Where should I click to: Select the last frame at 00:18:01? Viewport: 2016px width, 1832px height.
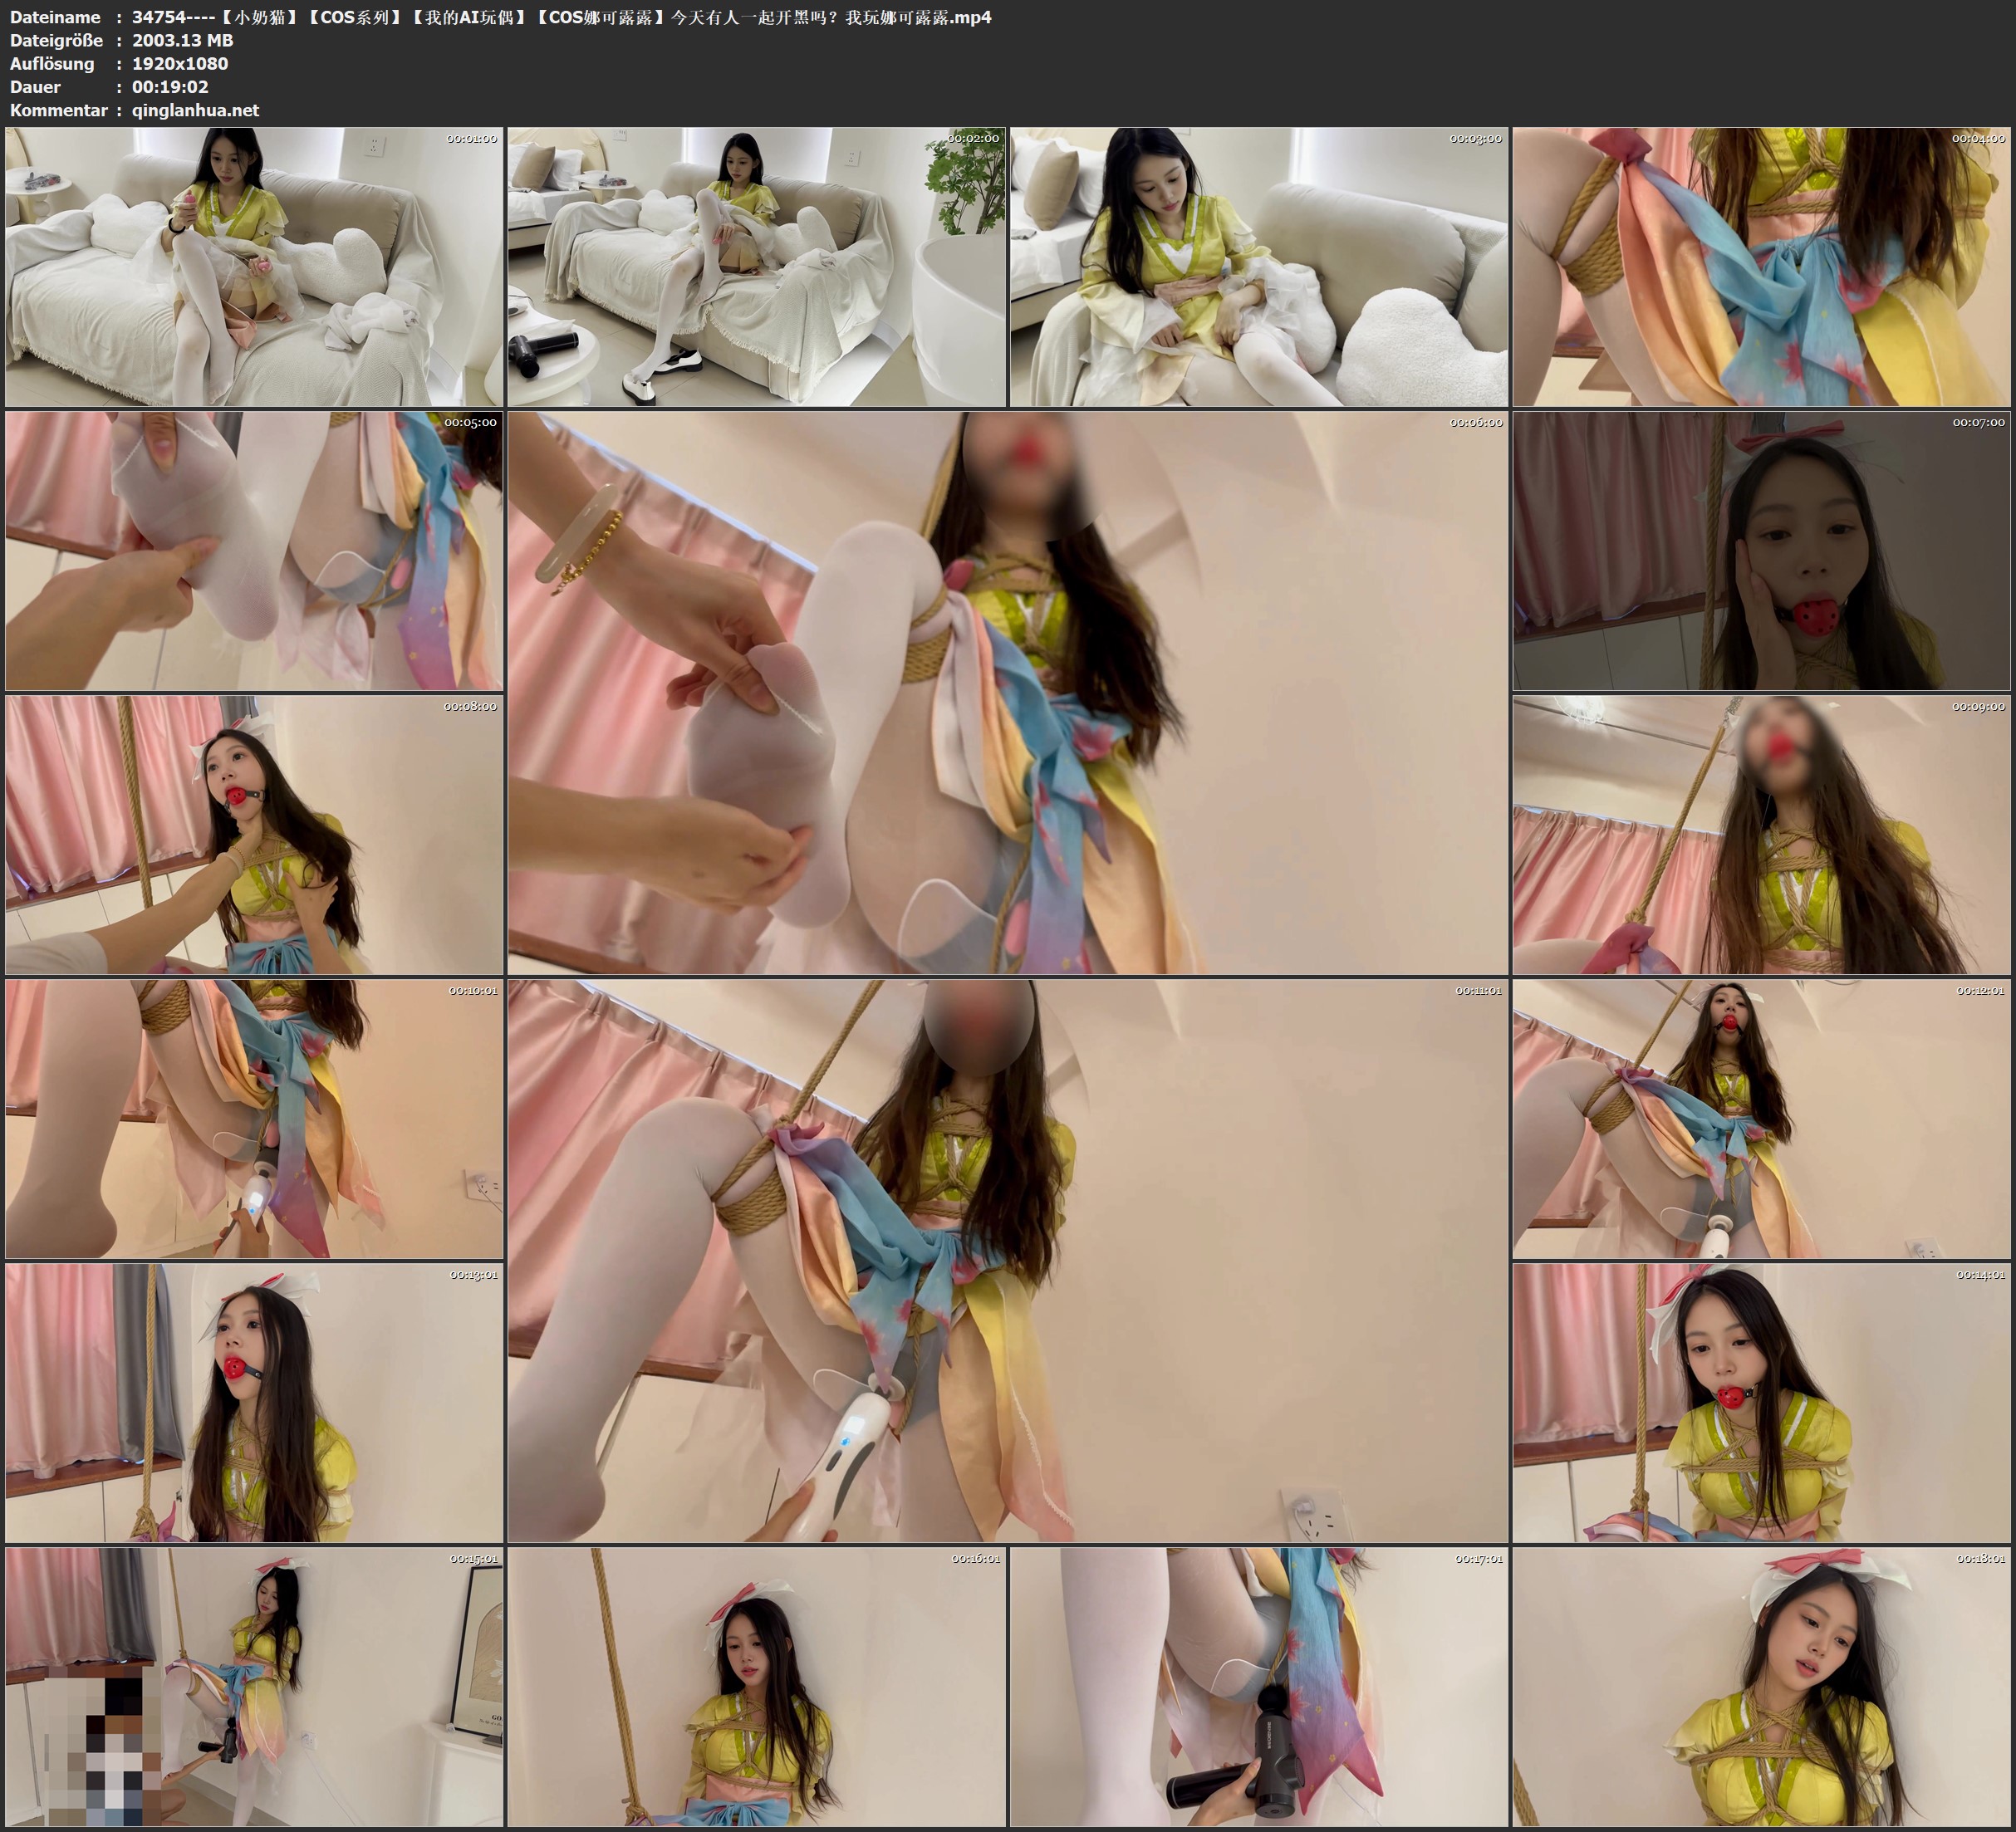click(x=1761, y=1687)
